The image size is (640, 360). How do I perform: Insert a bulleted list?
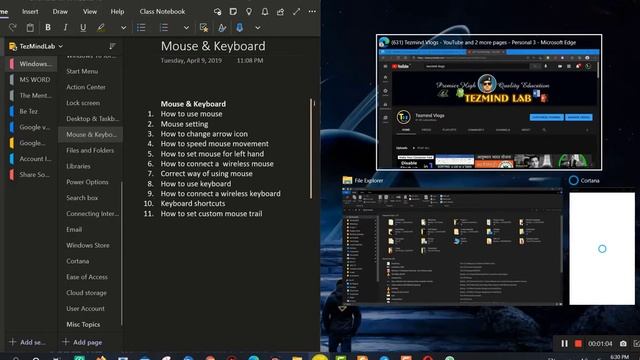pos(141,27)
